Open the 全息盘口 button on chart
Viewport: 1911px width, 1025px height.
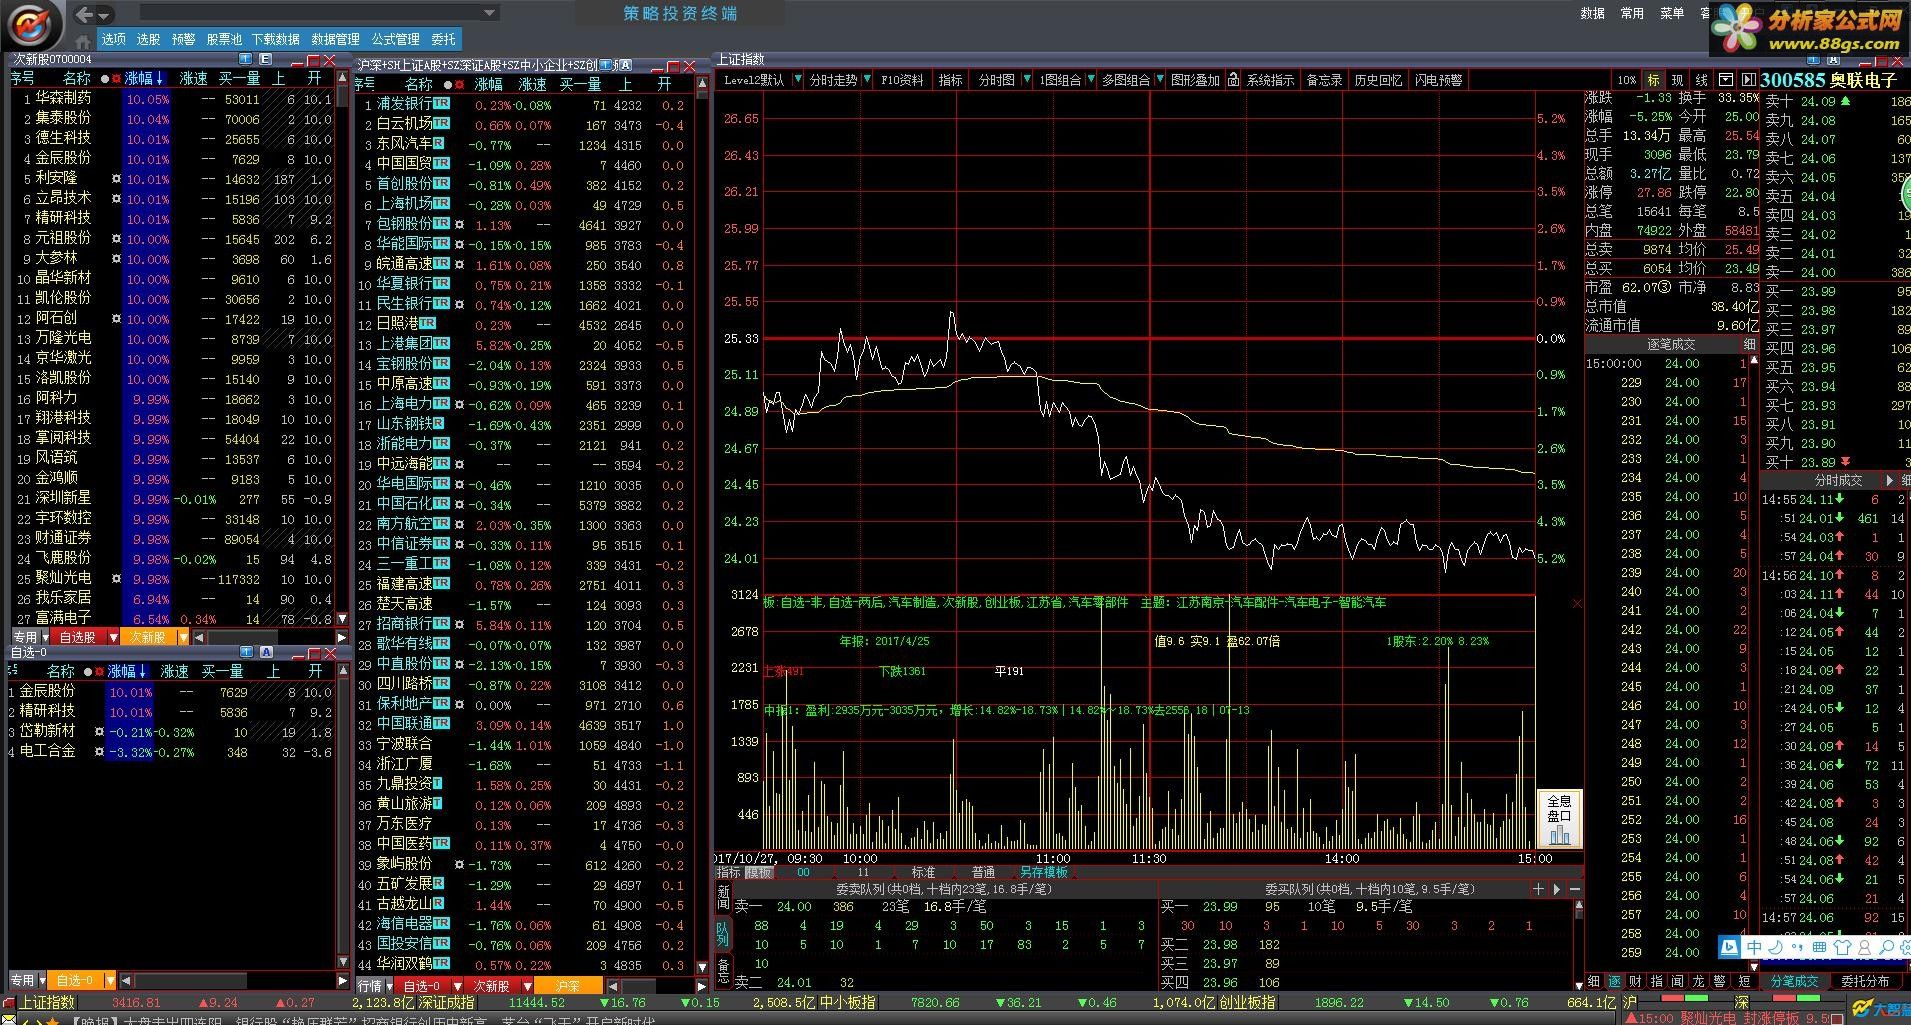click(1559, 820)
